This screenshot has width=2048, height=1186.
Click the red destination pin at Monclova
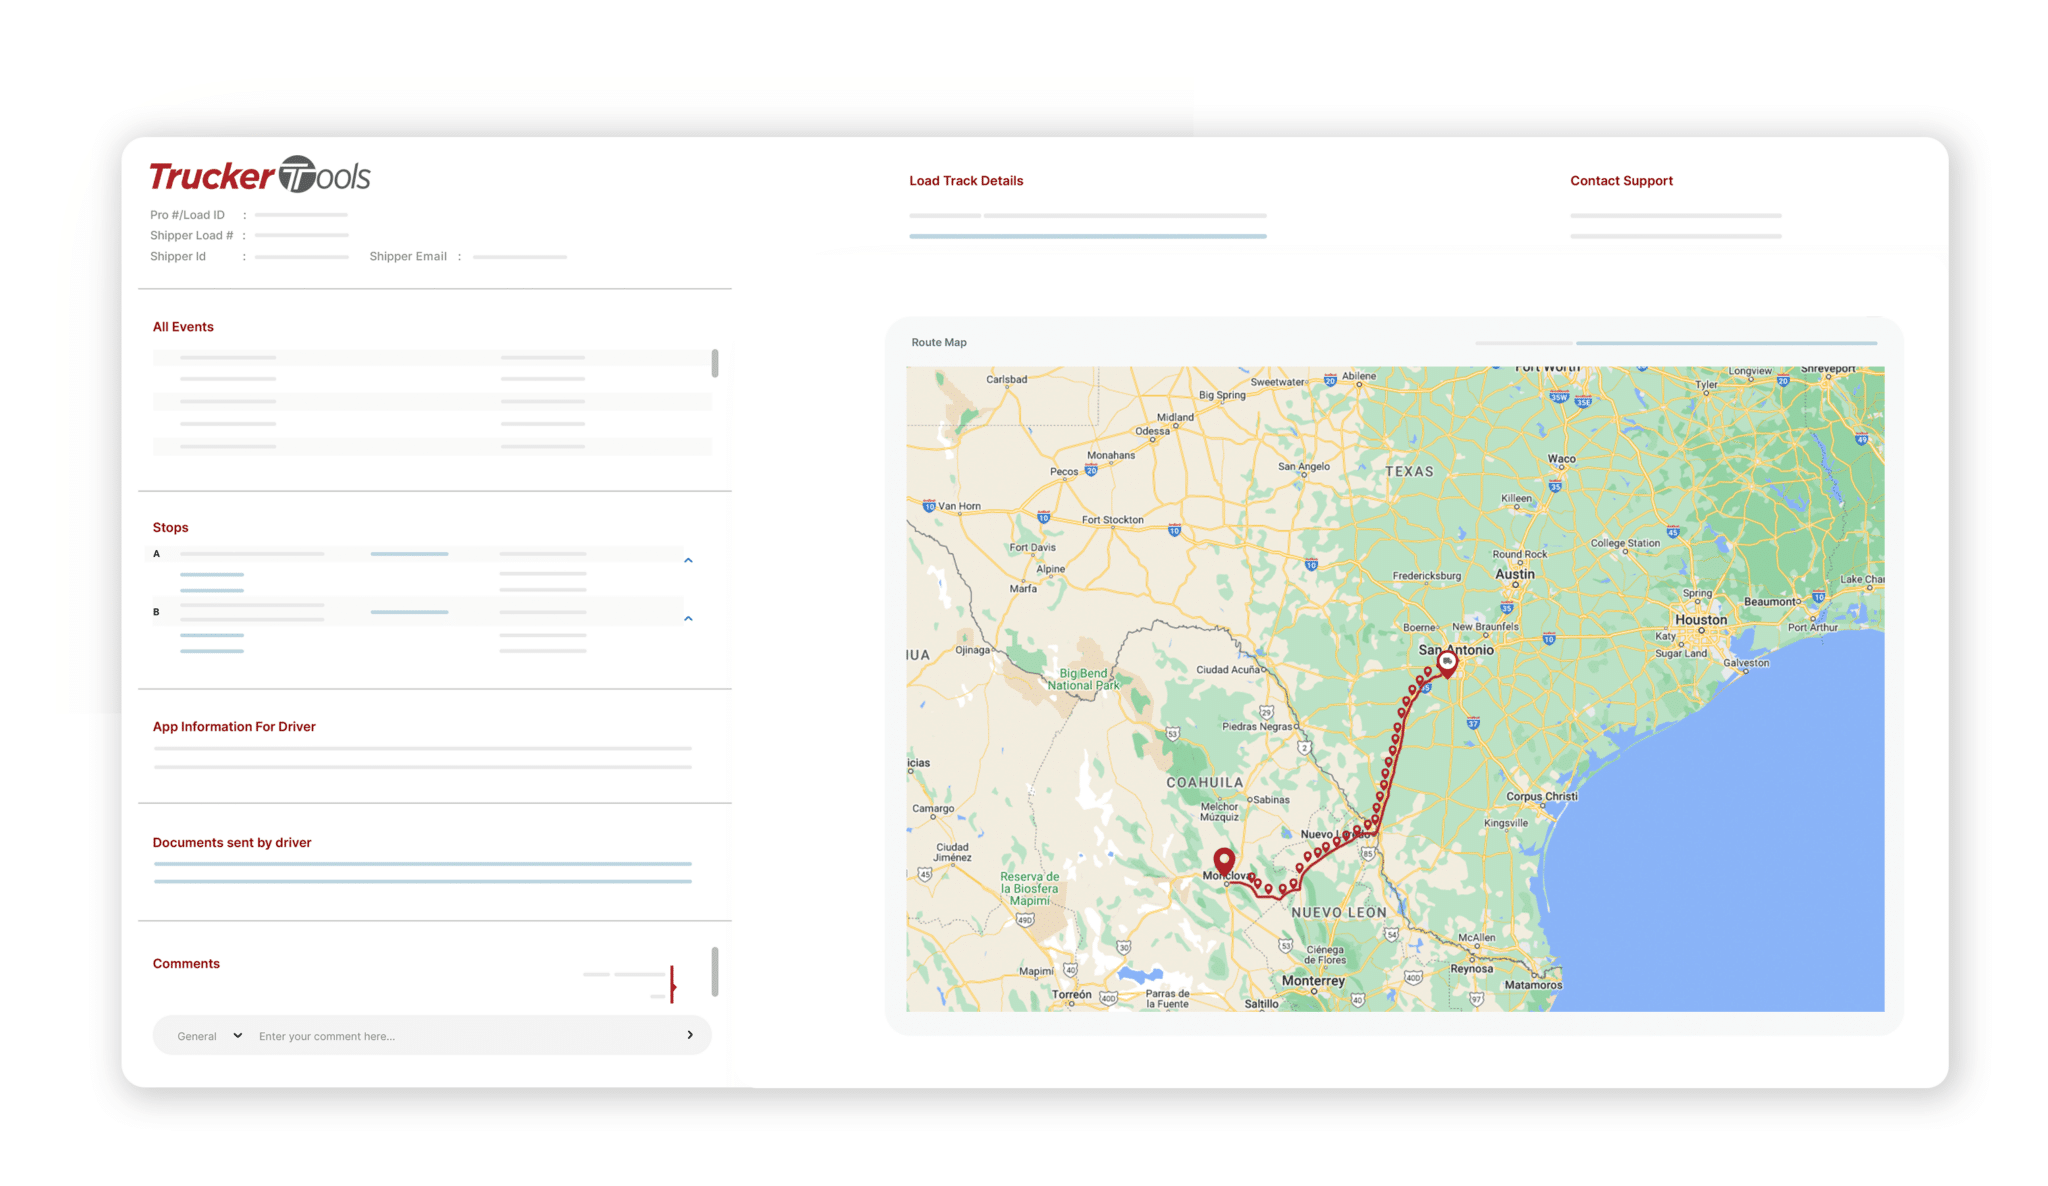point(1225,860)
